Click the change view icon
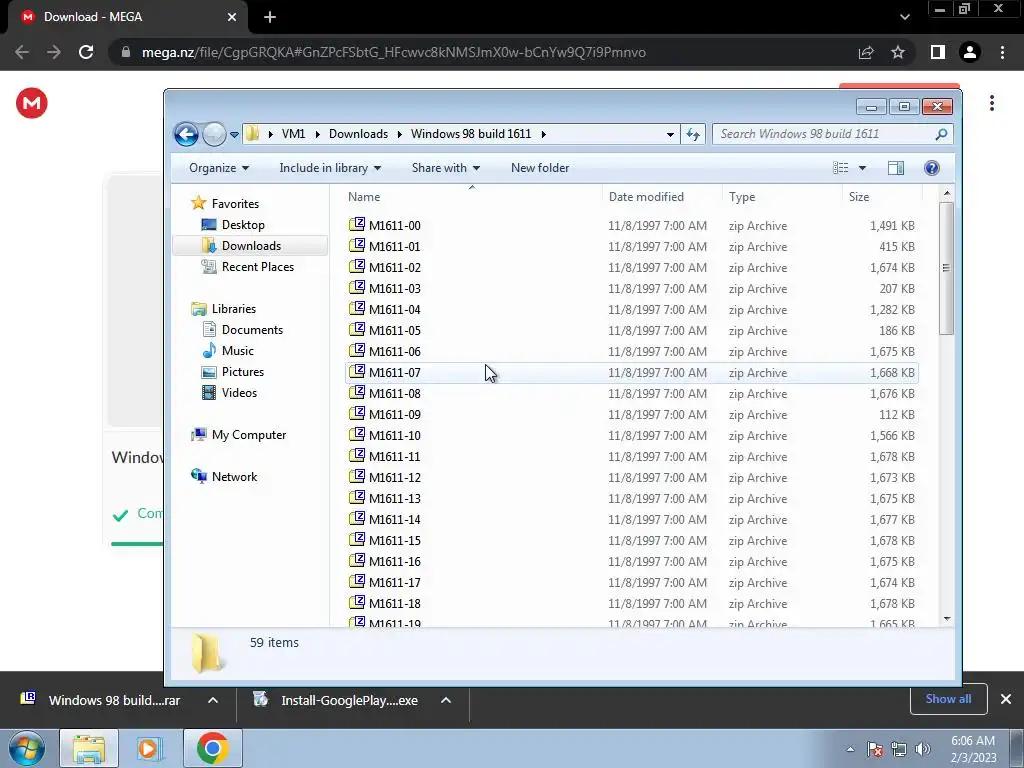Image resolution: width=1024 pixels, height=768 pixels. tap(840, 168)
